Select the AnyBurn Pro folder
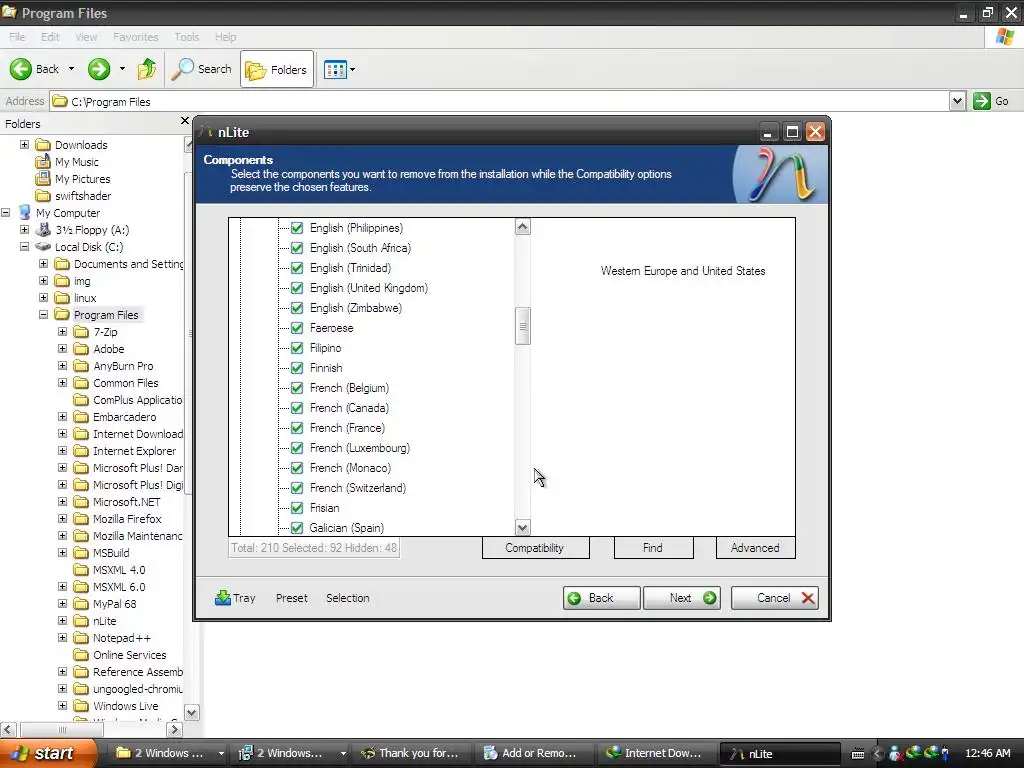Image resolution: width=1024 pixels, height=768 pixels. pos(123,366)
